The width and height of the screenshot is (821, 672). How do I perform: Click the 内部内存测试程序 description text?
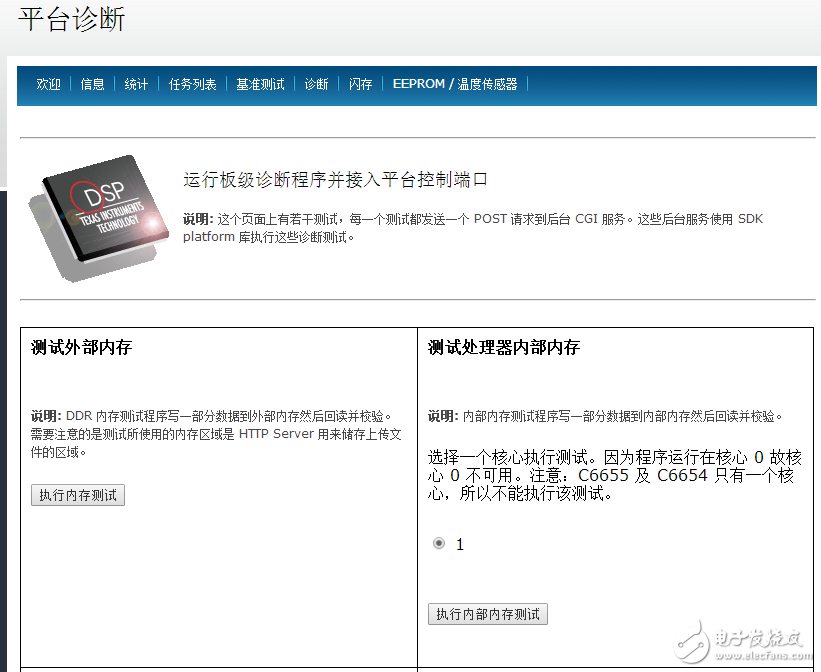[x=605, y=416]
